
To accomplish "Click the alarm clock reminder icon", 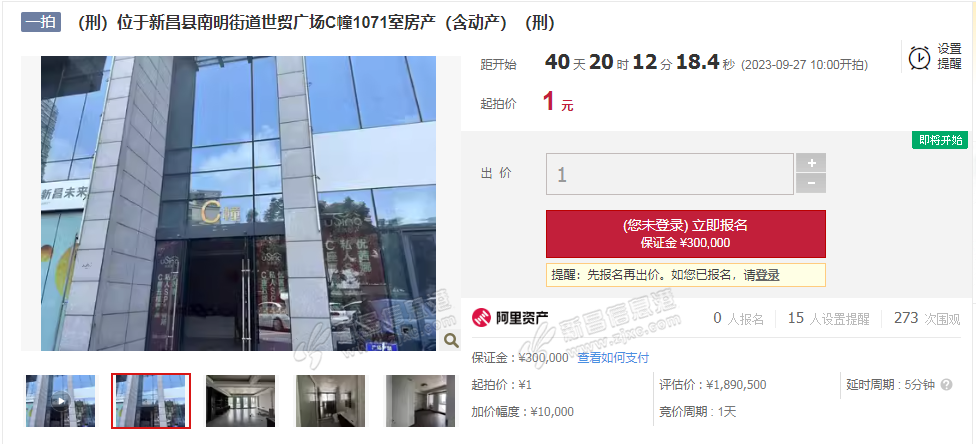I will [919, 57].
